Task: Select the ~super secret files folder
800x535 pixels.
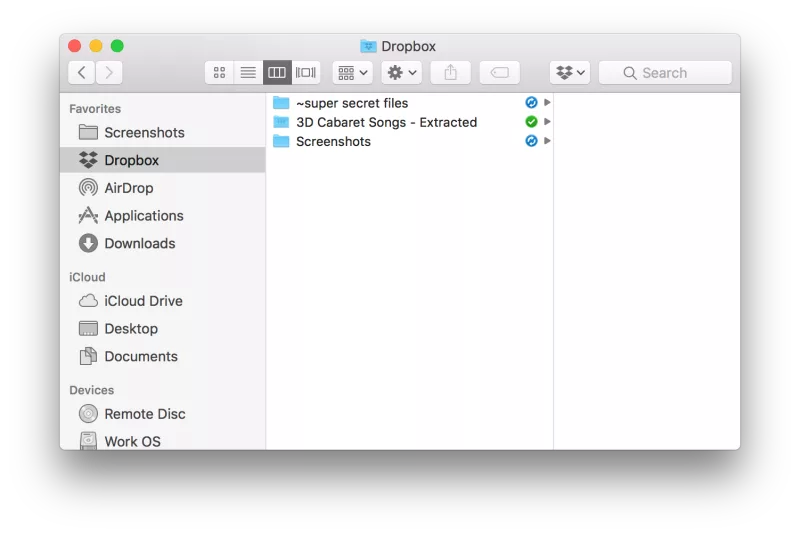Action: [412, 103]
